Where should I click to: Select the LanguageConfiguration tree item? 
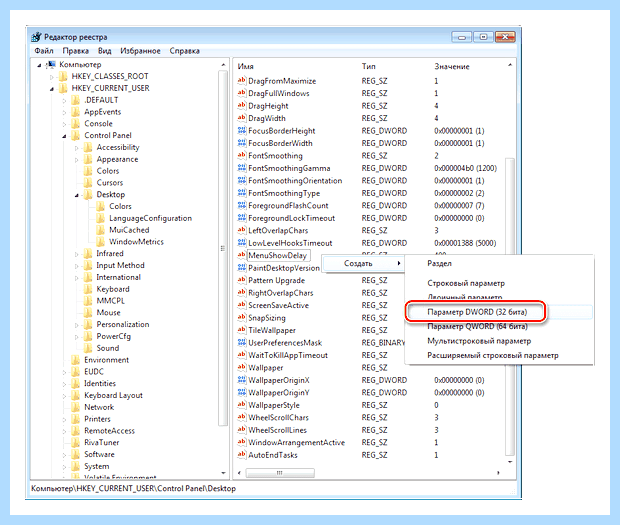coord(150,218)
